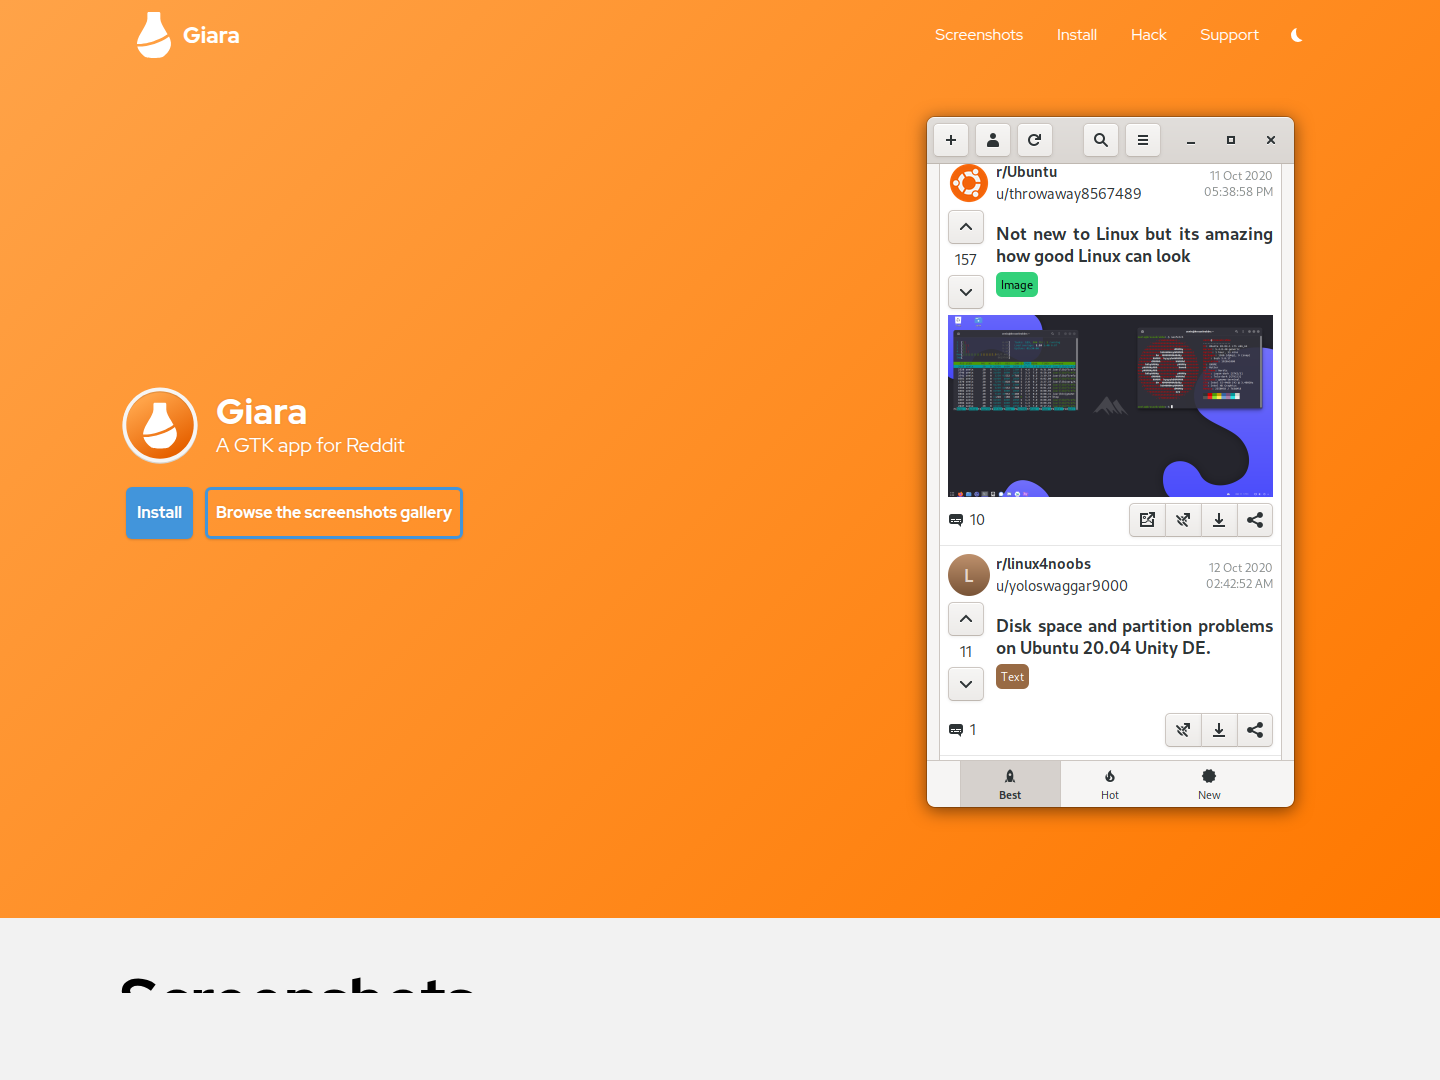Open the profile person icon in app header
1440x1080 pixels.
[x=993, y=140]
